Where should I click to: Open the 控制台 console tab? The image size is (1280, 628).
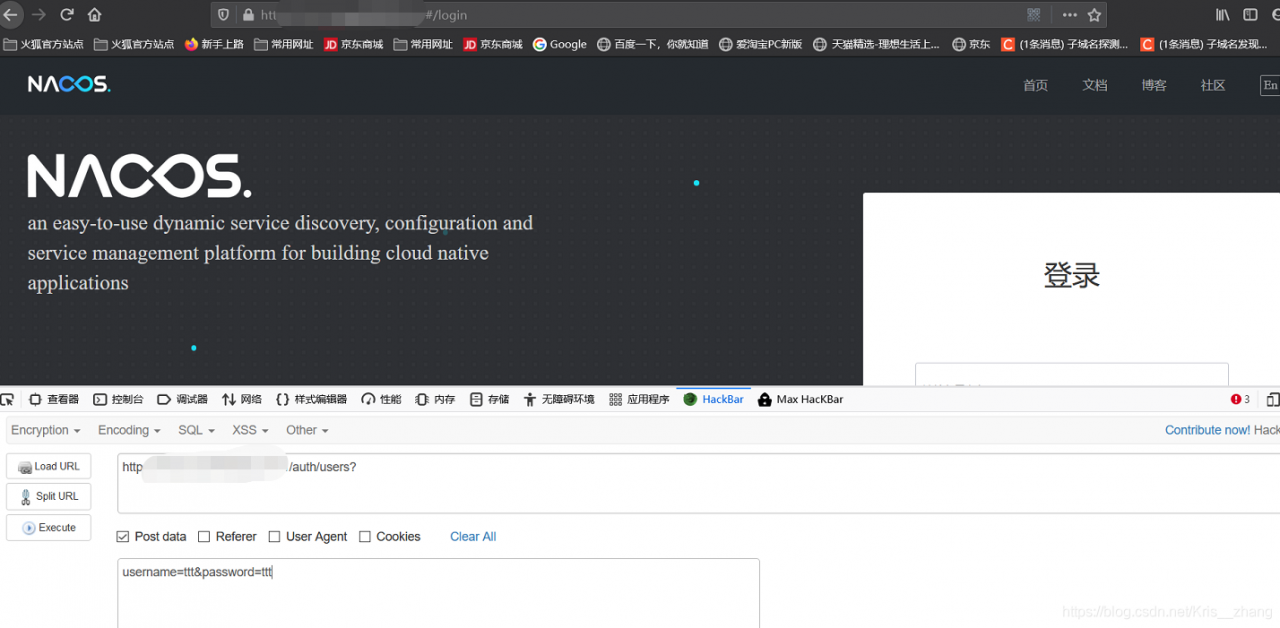tap(118, 399)
